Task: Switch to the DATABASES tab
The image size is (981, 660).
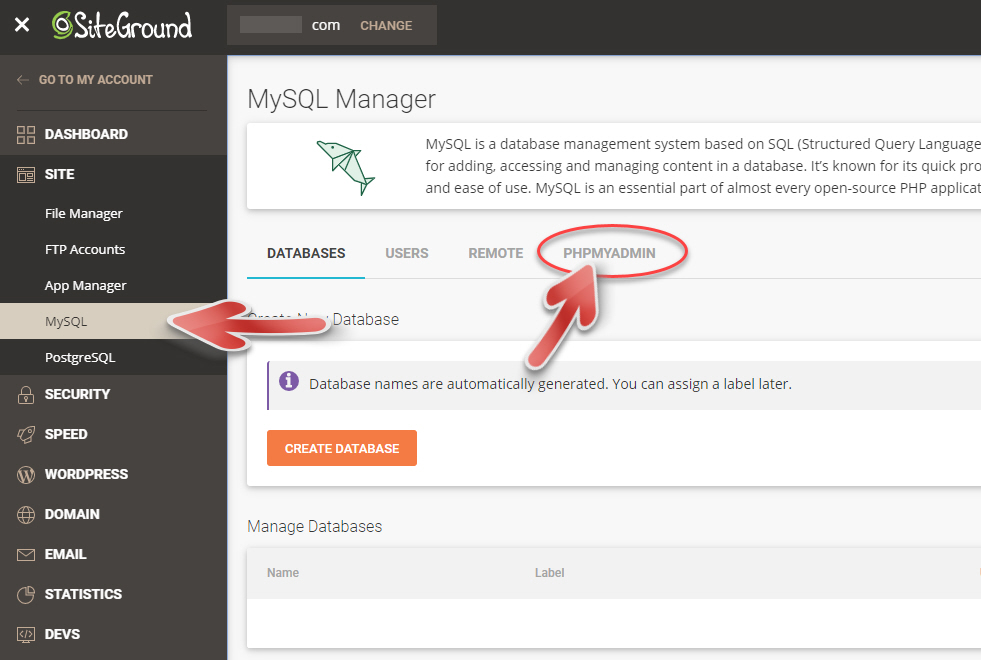Action: point(306,253)
